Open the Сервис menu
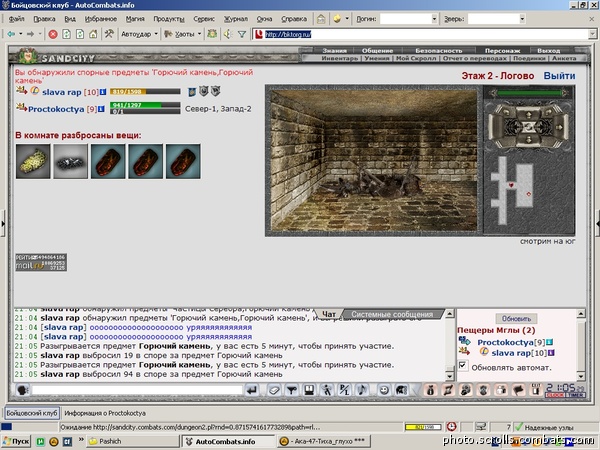This screenshot has height=450, width=600. tap(204, 19)
